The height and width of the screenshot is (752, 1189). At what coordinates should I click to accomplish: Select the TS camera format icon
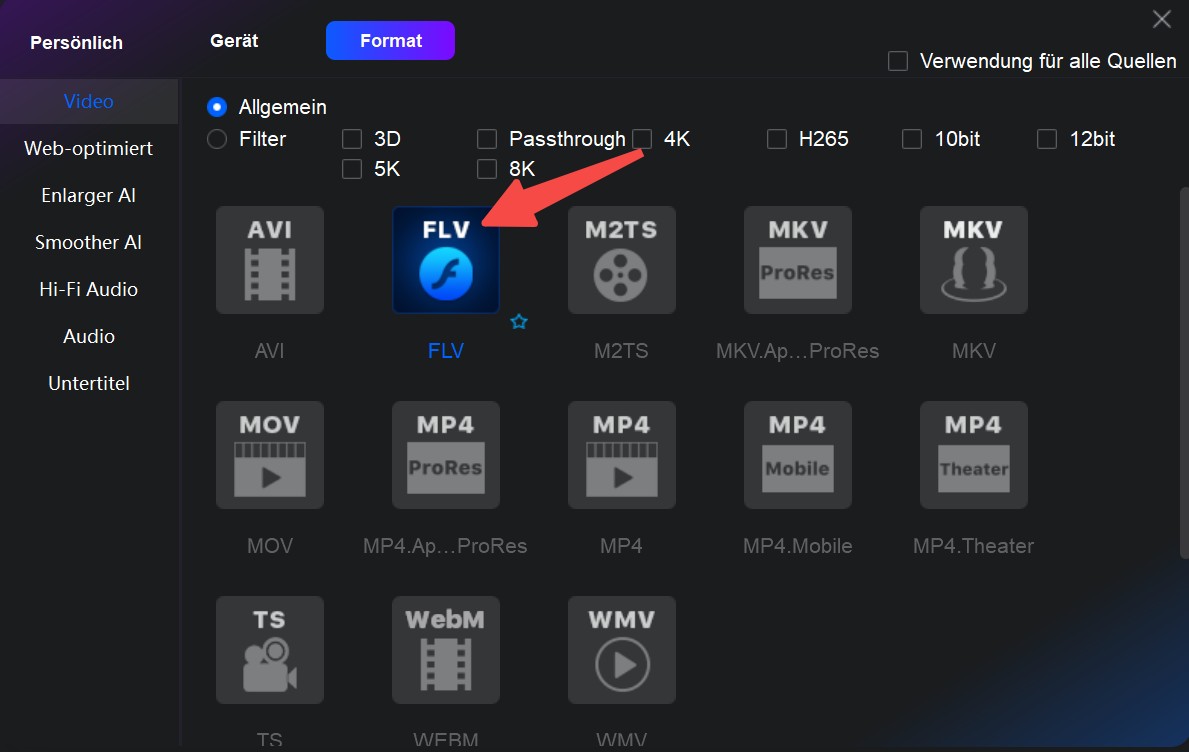pos(270,650)
